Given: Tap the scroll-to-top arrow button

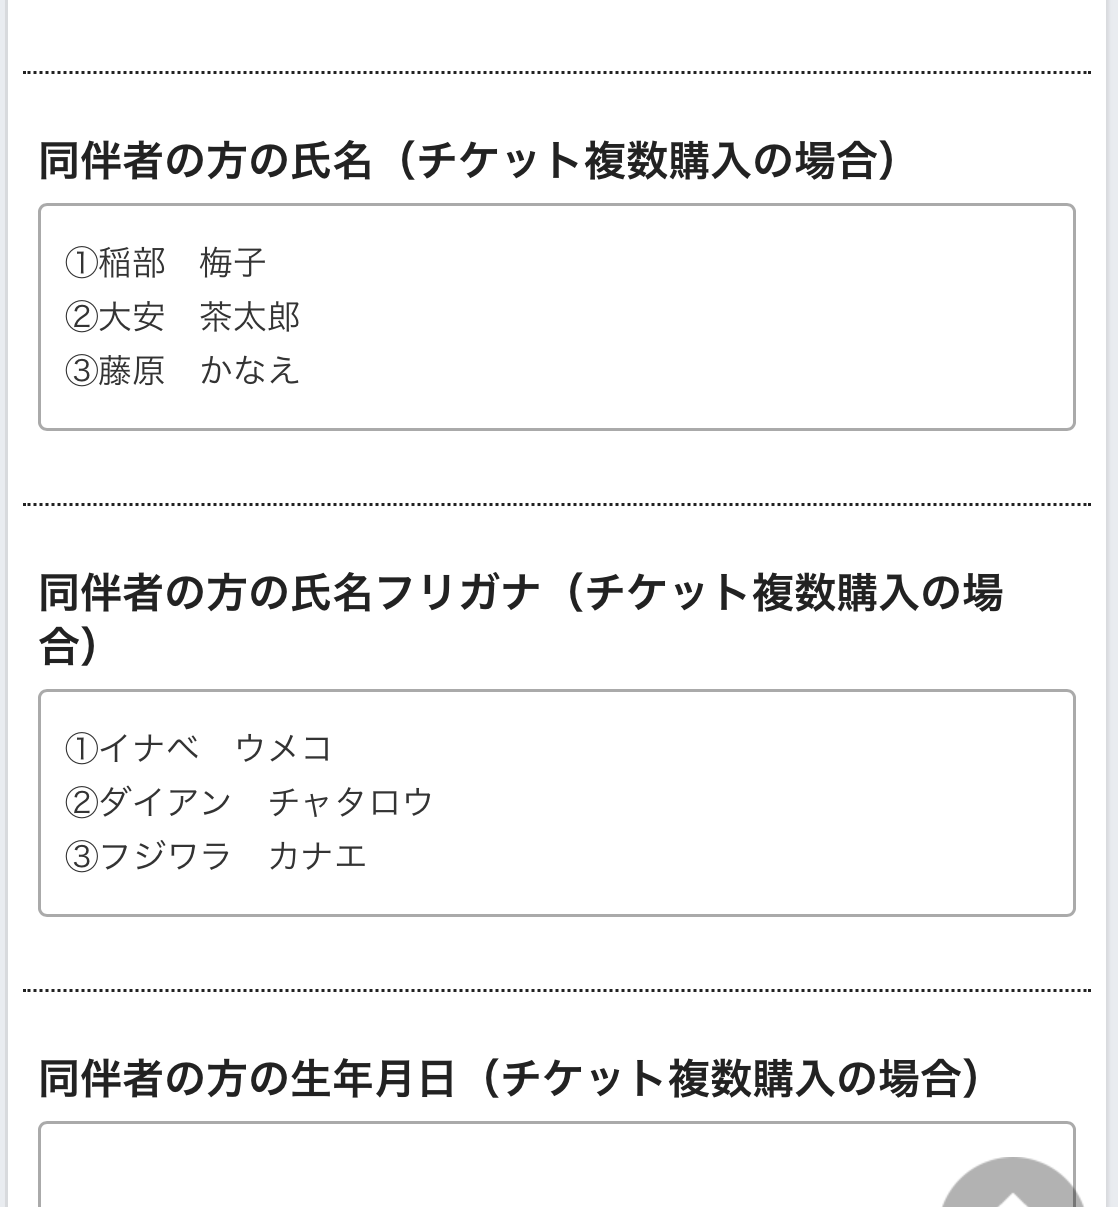Looking at the screenshot, I should point(1013,1185).
